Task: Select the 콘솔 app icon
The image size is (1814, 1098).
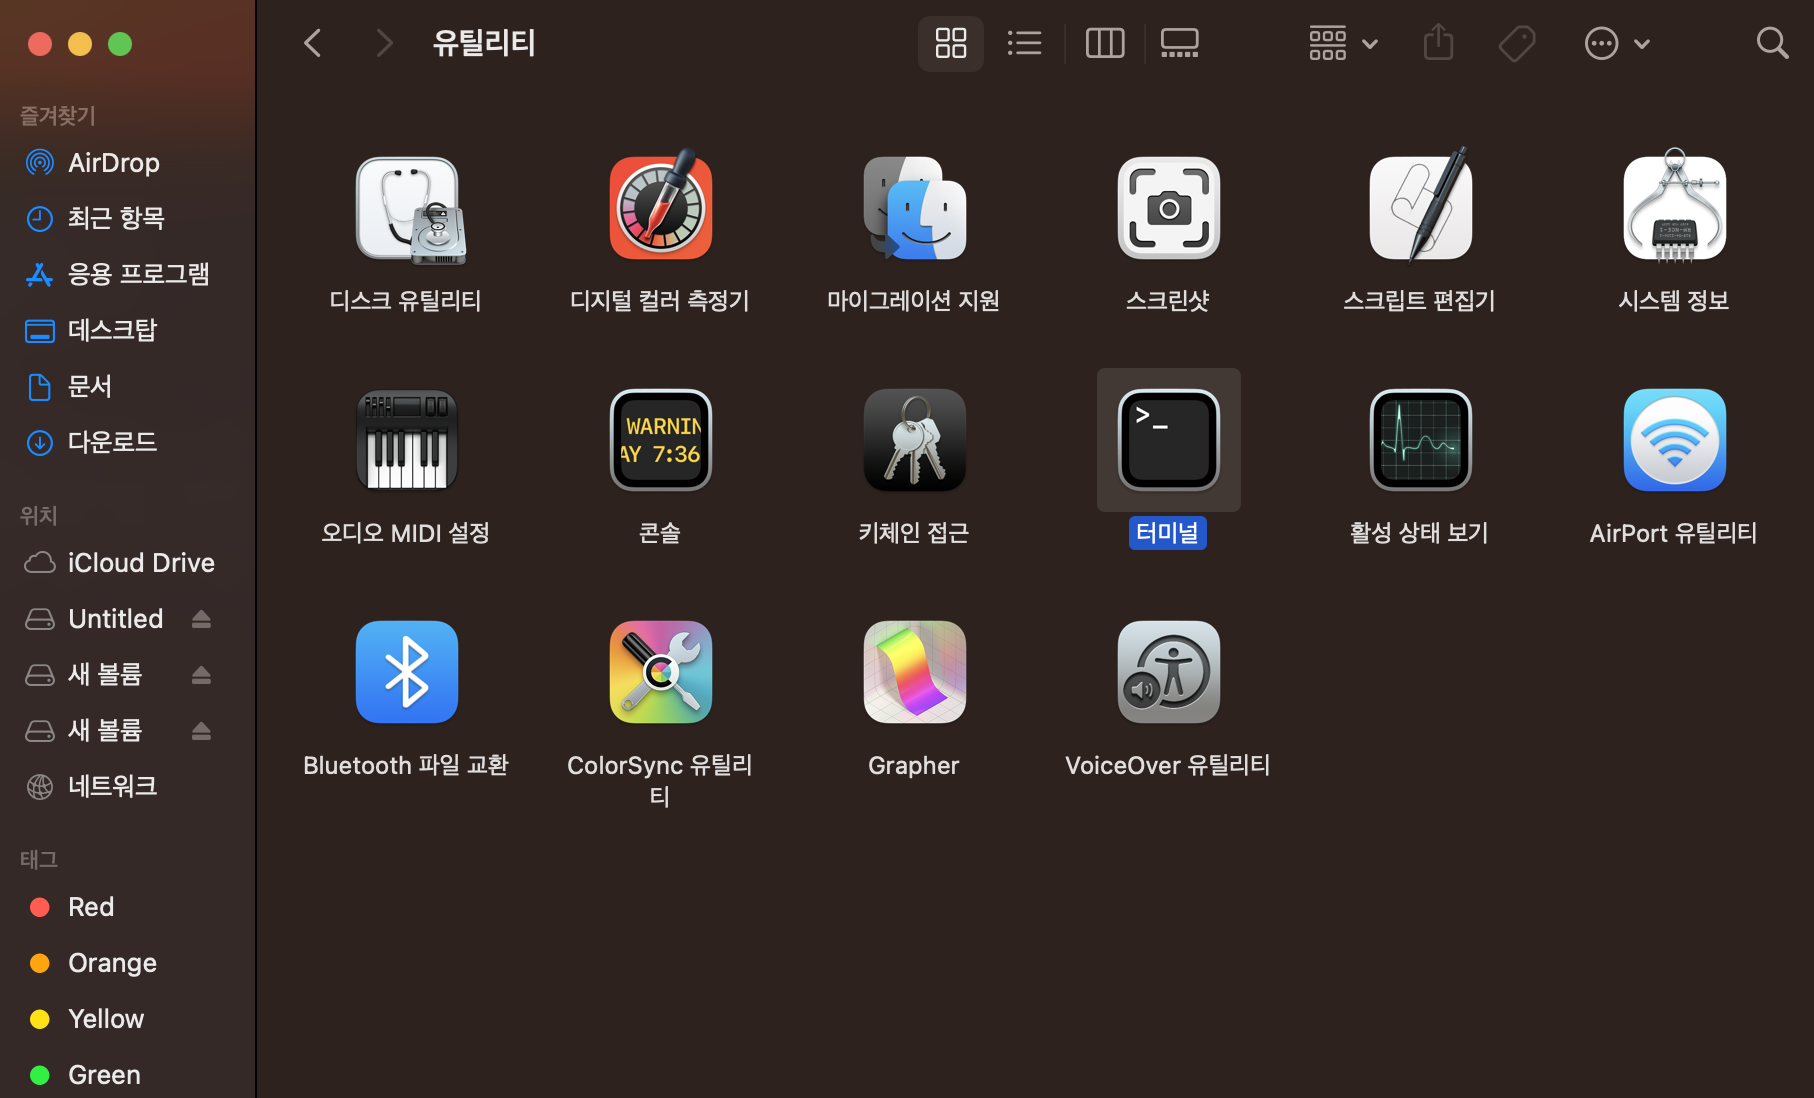Action: [661, 440]
